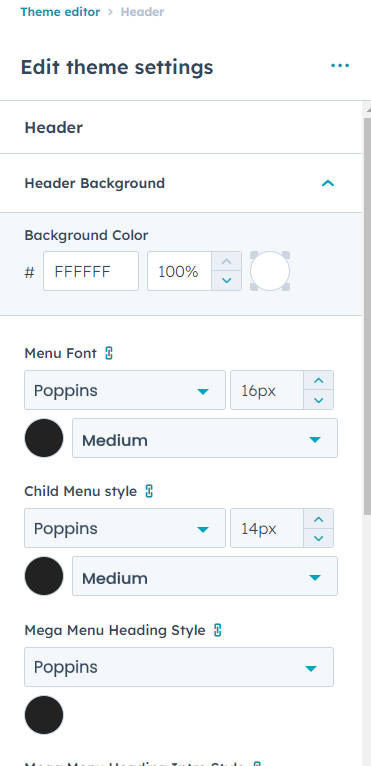
Task: Collapse the Header Background section
Action: tap(327, 184)
